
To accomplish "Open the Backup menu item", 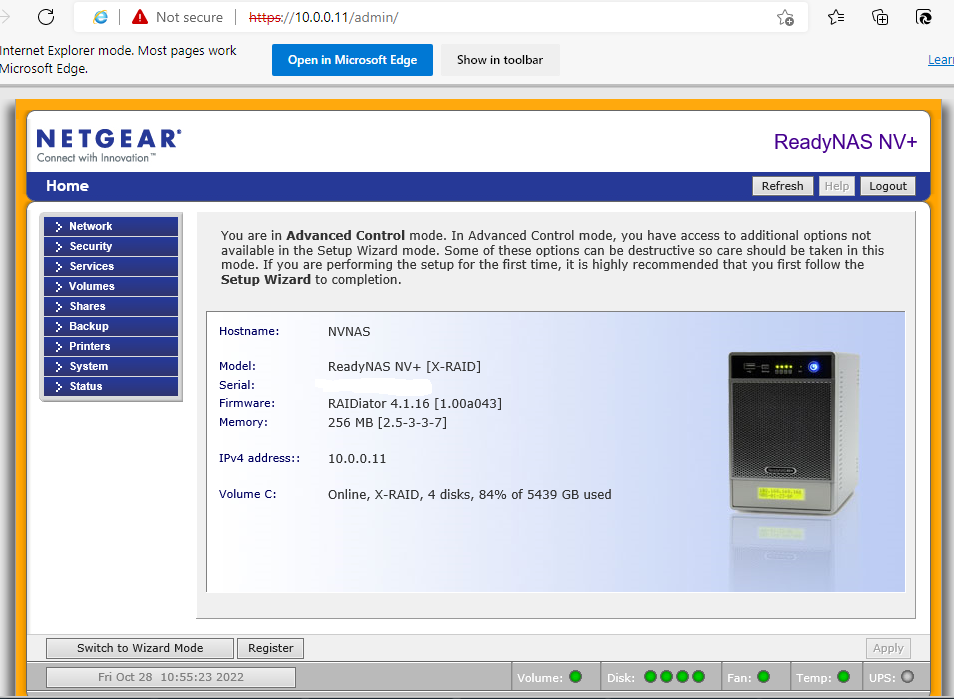I will pyautogui.click(x=110, y=327).
